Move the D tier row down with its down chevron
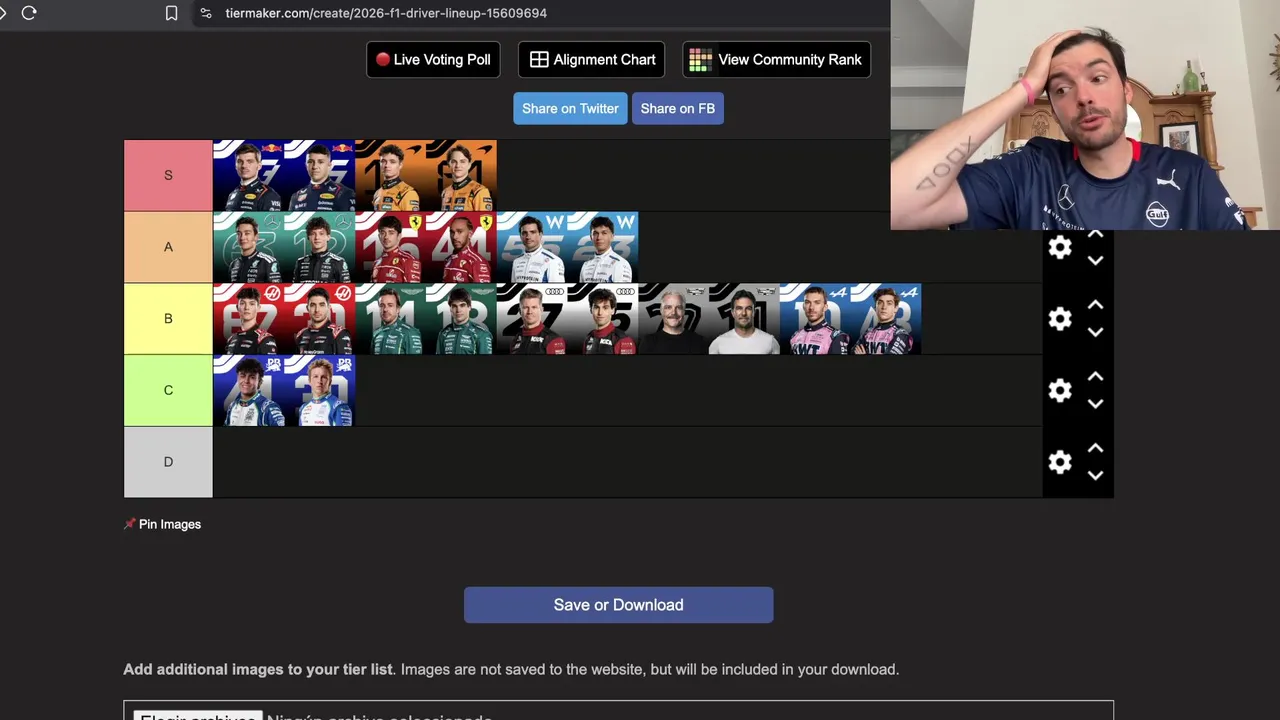This screenshot has height=720, width=1280. coord(1095,476)
